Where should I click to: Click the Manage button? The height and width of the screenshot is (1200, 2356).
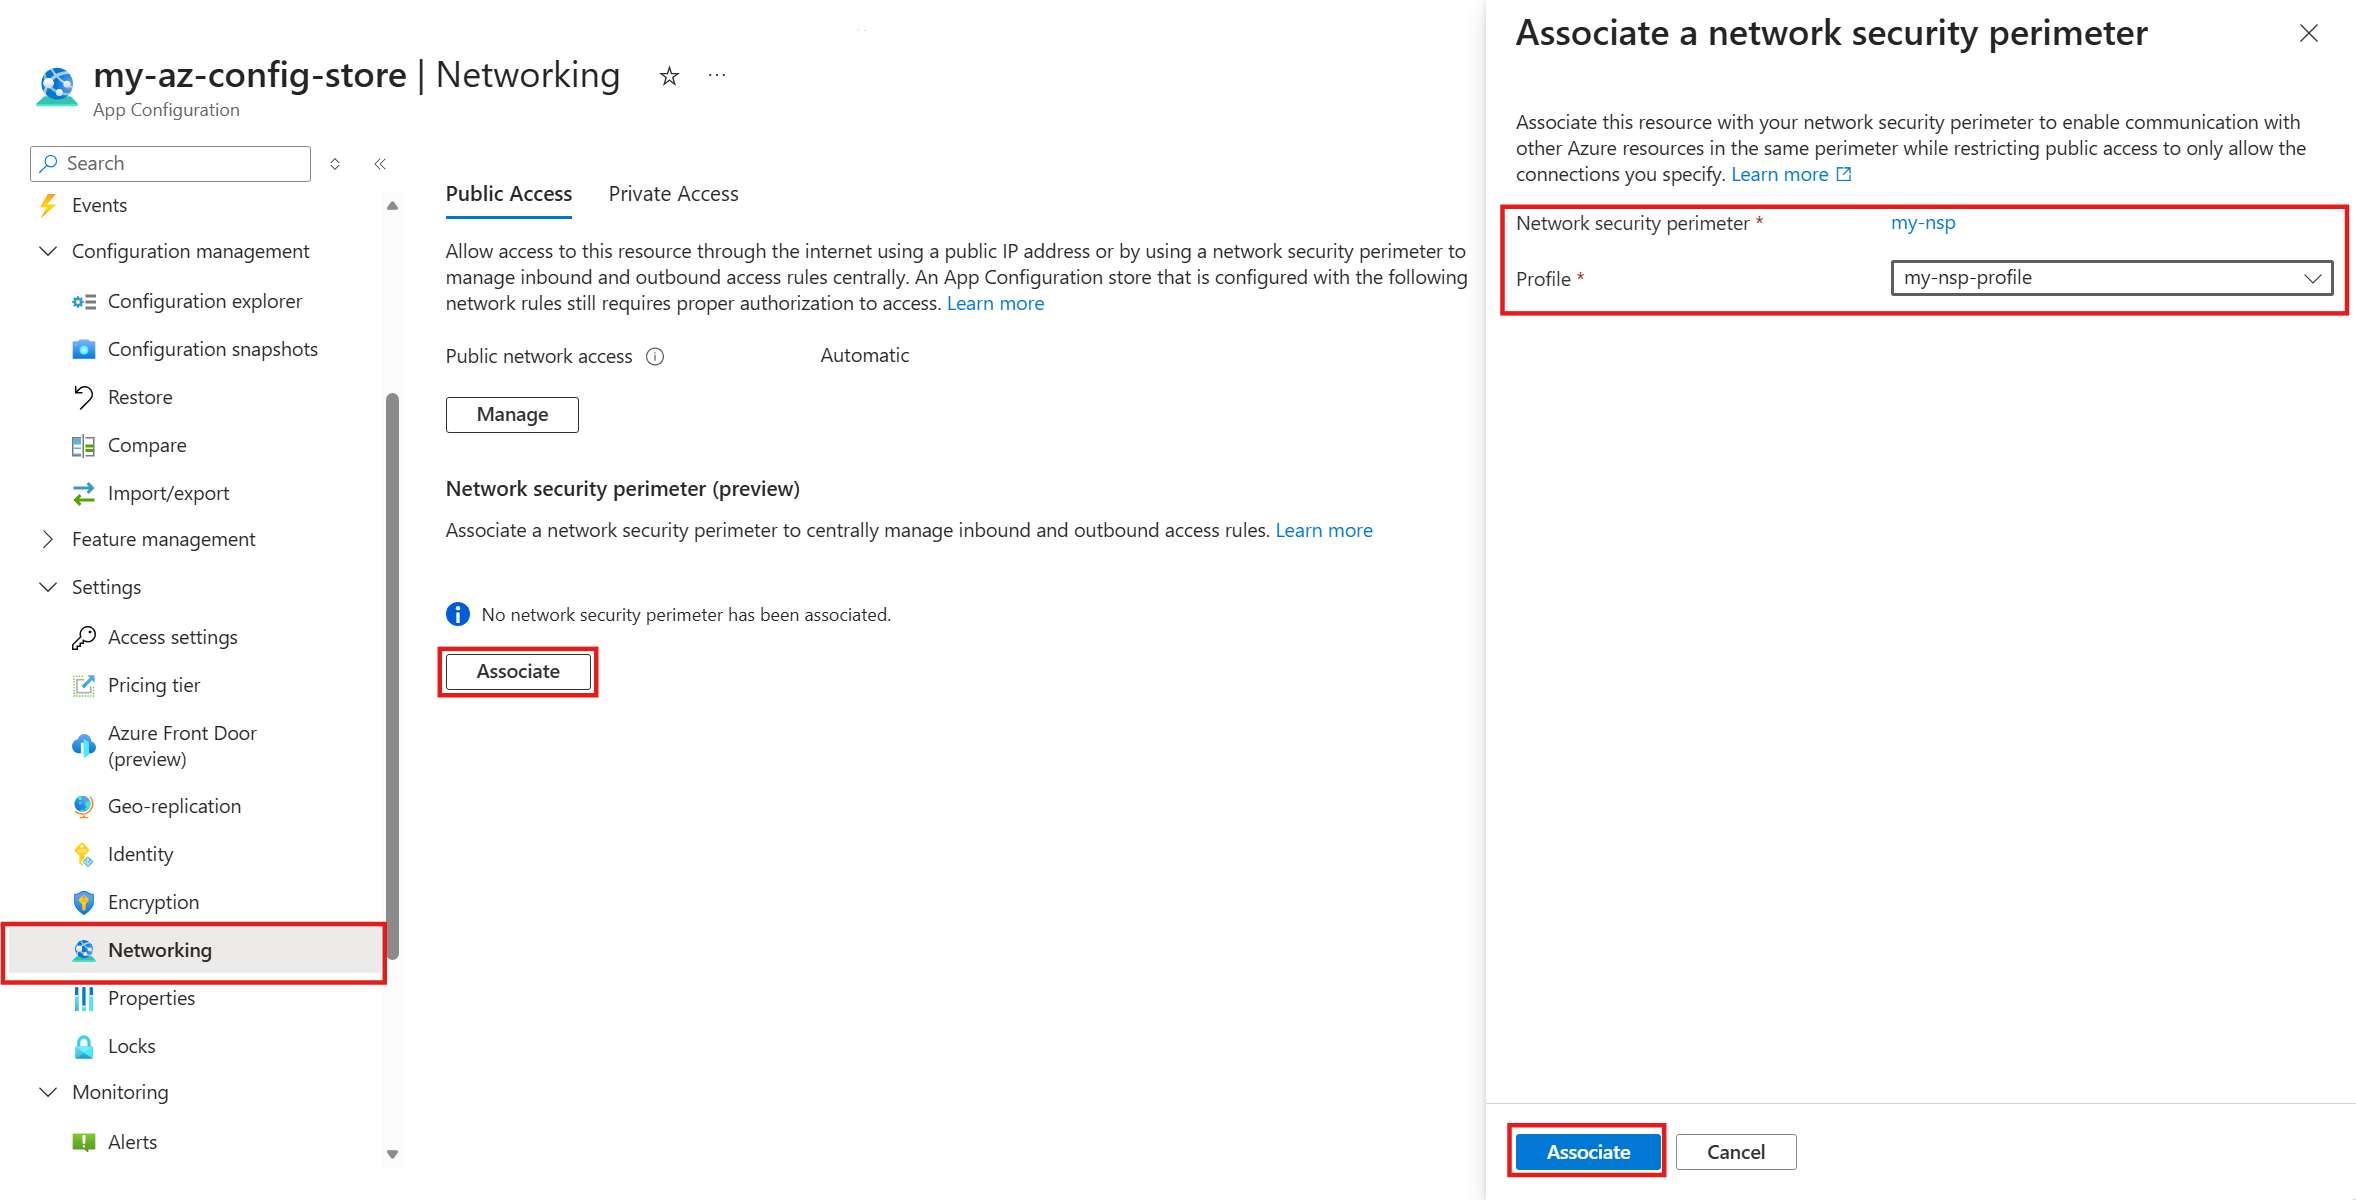512,415
